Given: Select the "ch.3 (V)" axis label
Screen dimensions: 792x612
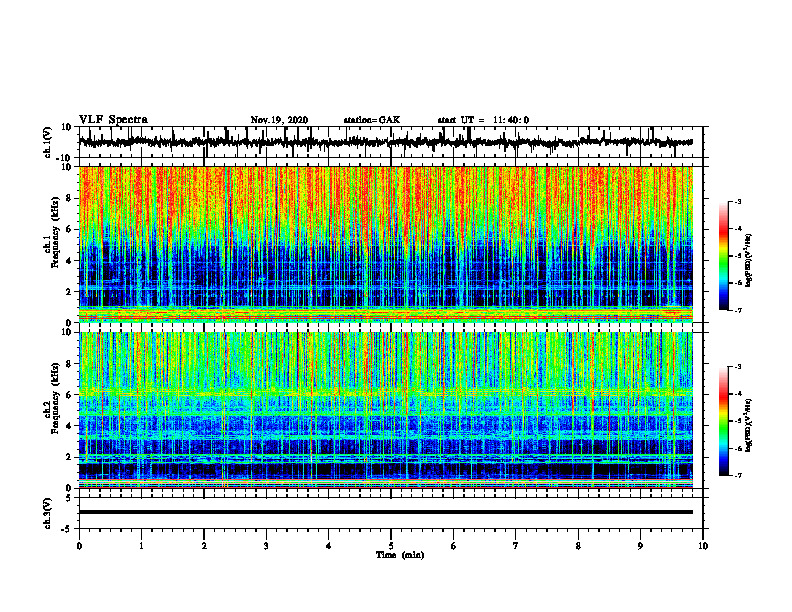Looking at the screenshot, I should (48, 513).
